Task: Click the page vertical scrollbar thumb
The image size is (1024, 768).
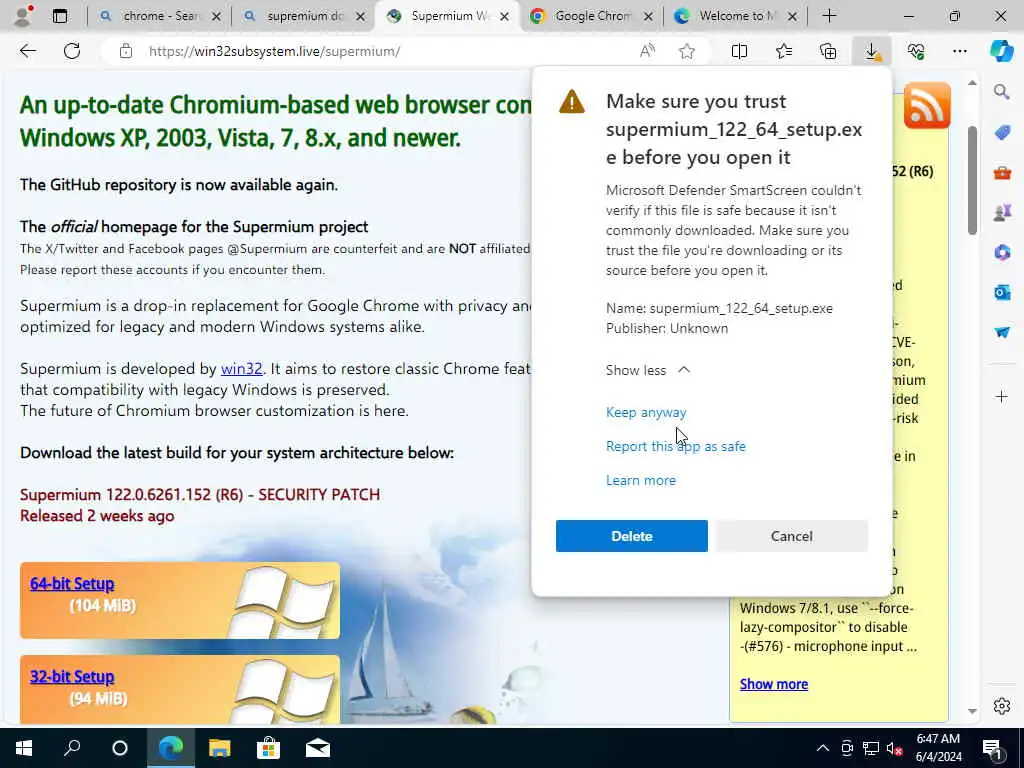Action: 972,180
